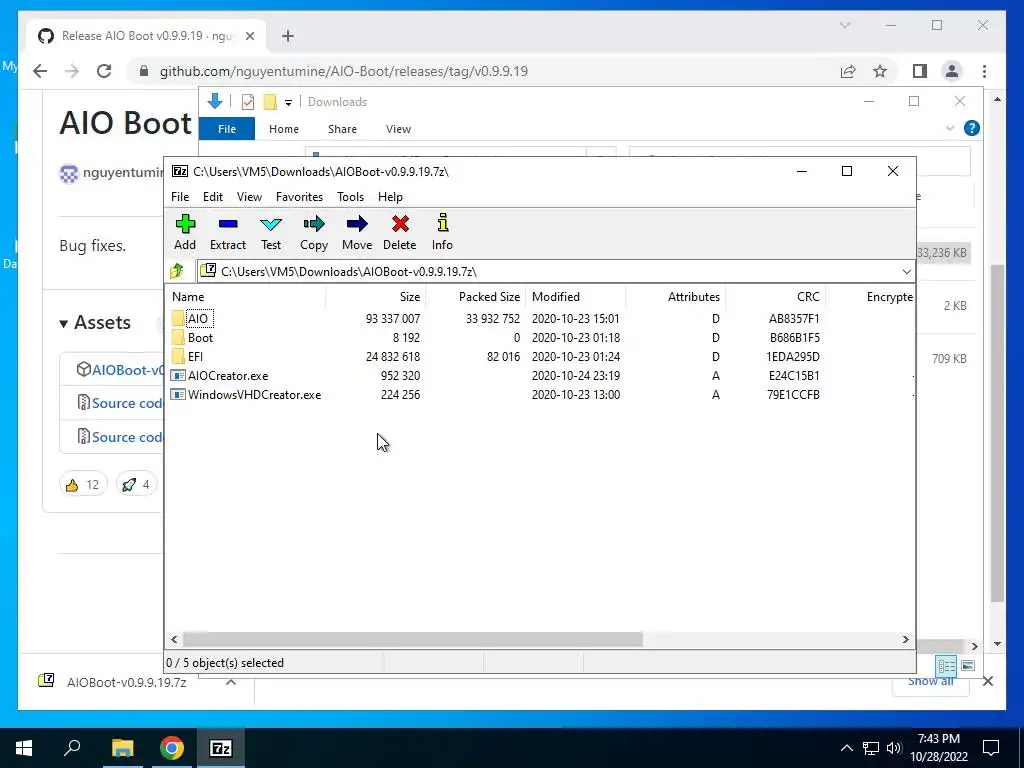Sort by the Name column header
The height and width of the screenshot is (768, 1024).
[188, 296]
